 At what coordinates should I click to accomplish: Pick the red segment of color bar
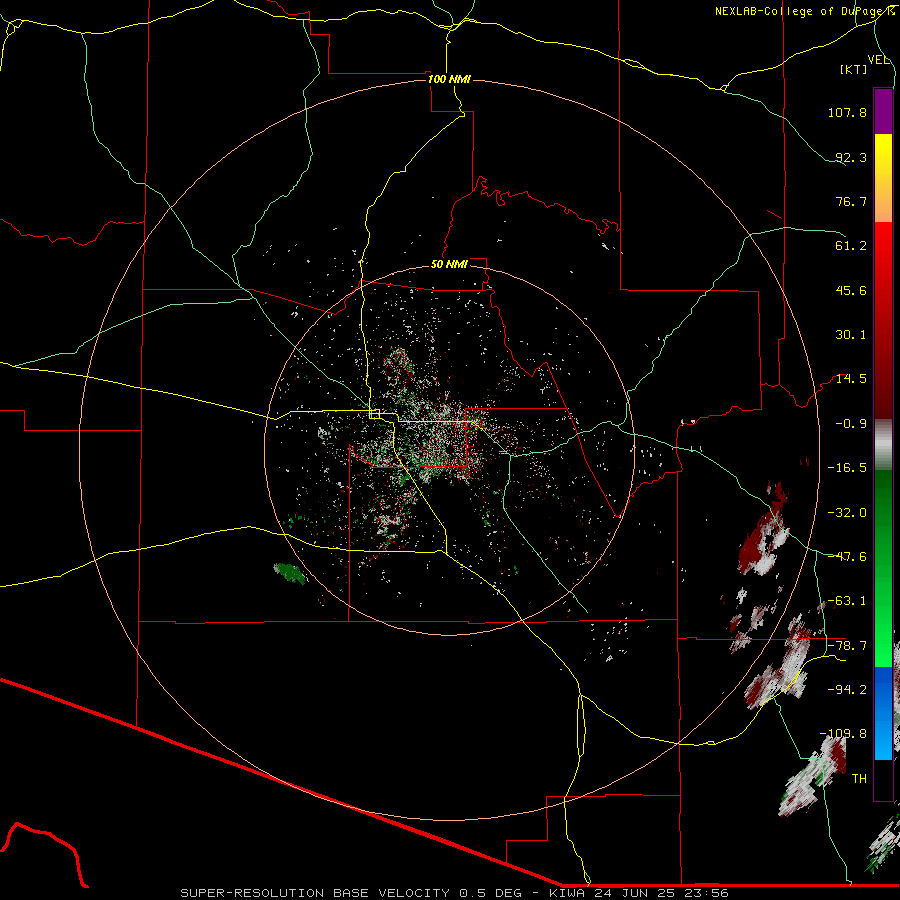pos(883,320)
